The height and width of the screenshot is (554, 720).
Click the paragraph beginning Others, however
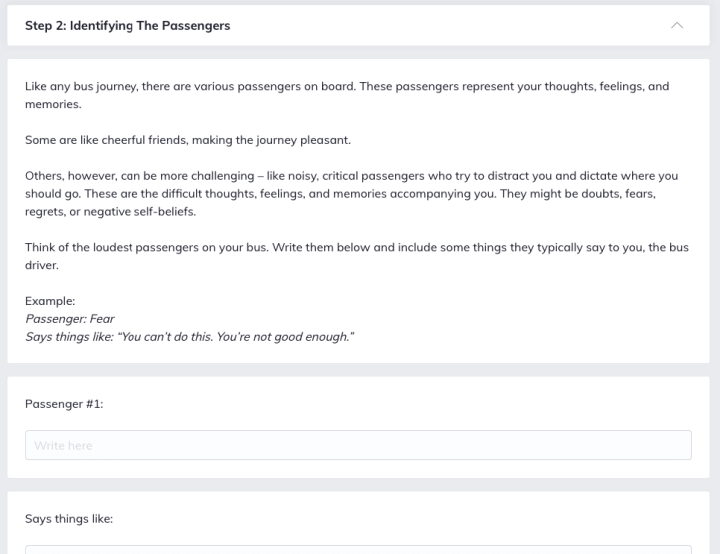pos(352,193)
